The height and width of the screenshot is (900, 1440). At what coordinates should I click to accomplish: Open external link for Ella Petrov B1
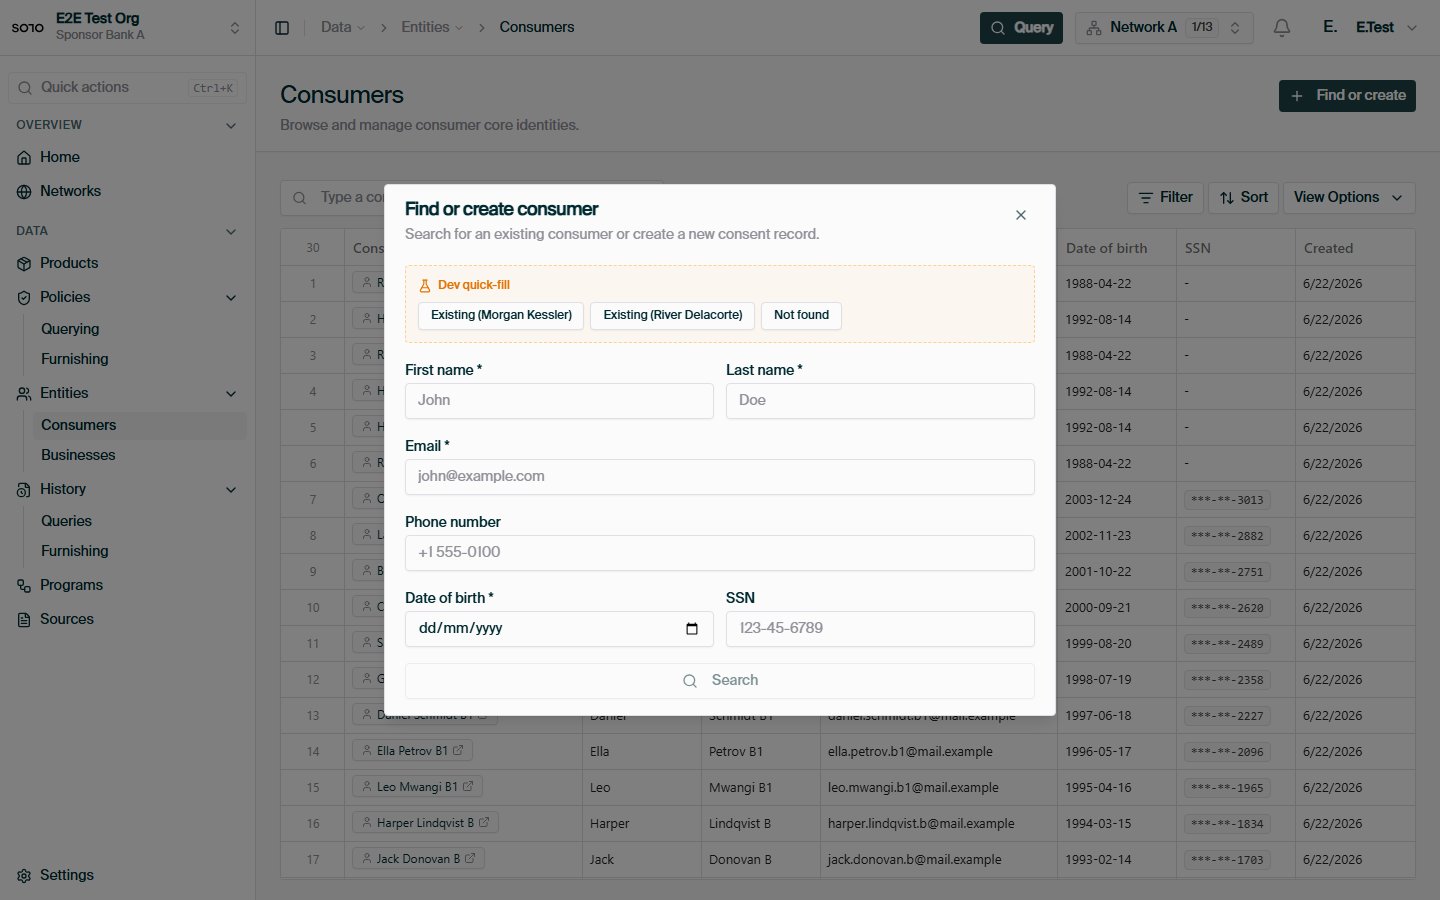pos(458,750)
